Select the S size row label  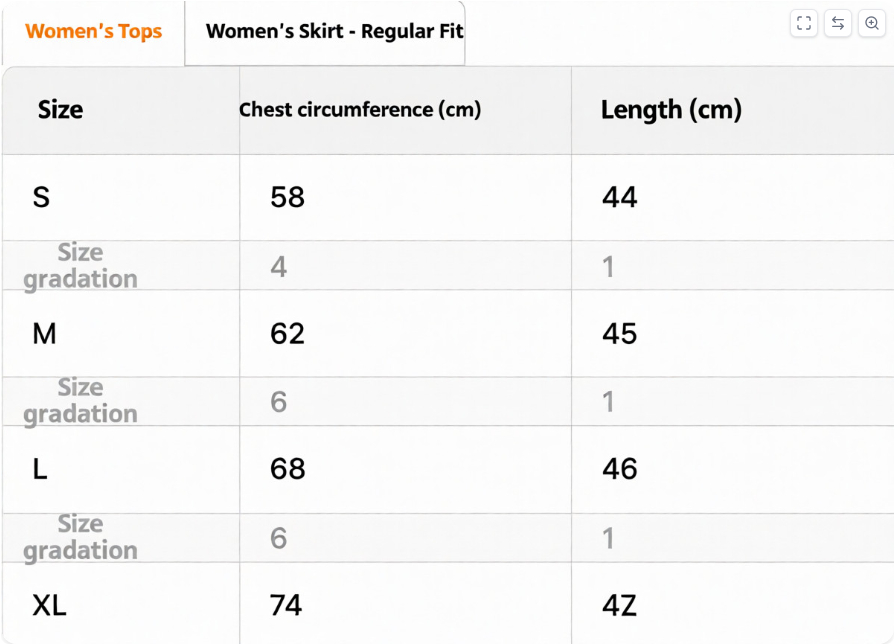click(41, 197)
